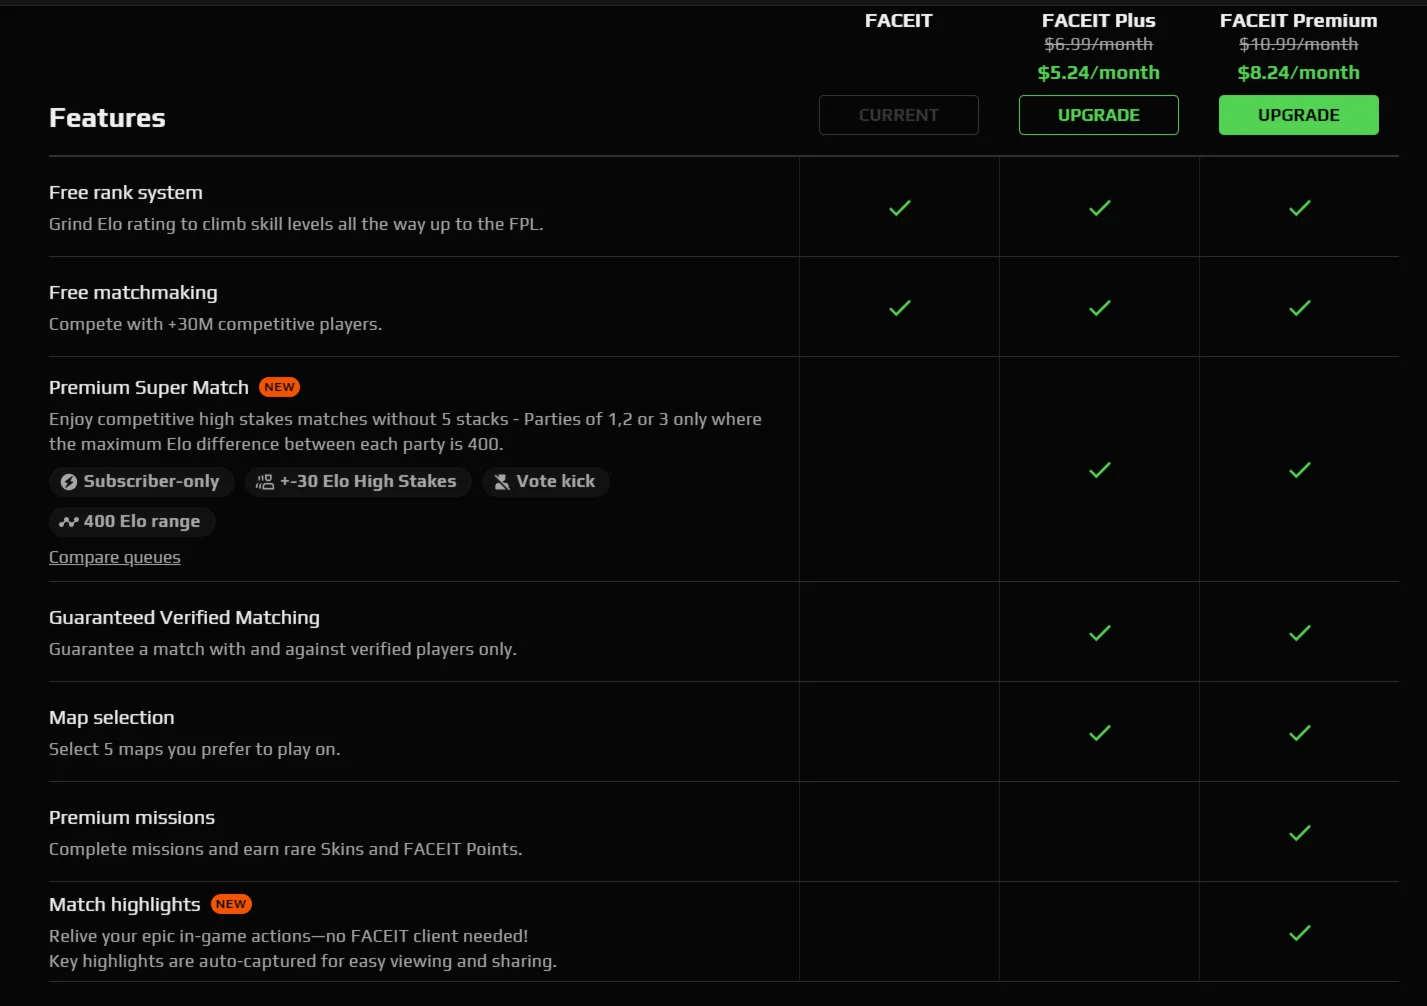The image size is (1427, 1006).
Task: Click the lightning icon in Subscriber-only tag
Action: [x=68, y=482]
